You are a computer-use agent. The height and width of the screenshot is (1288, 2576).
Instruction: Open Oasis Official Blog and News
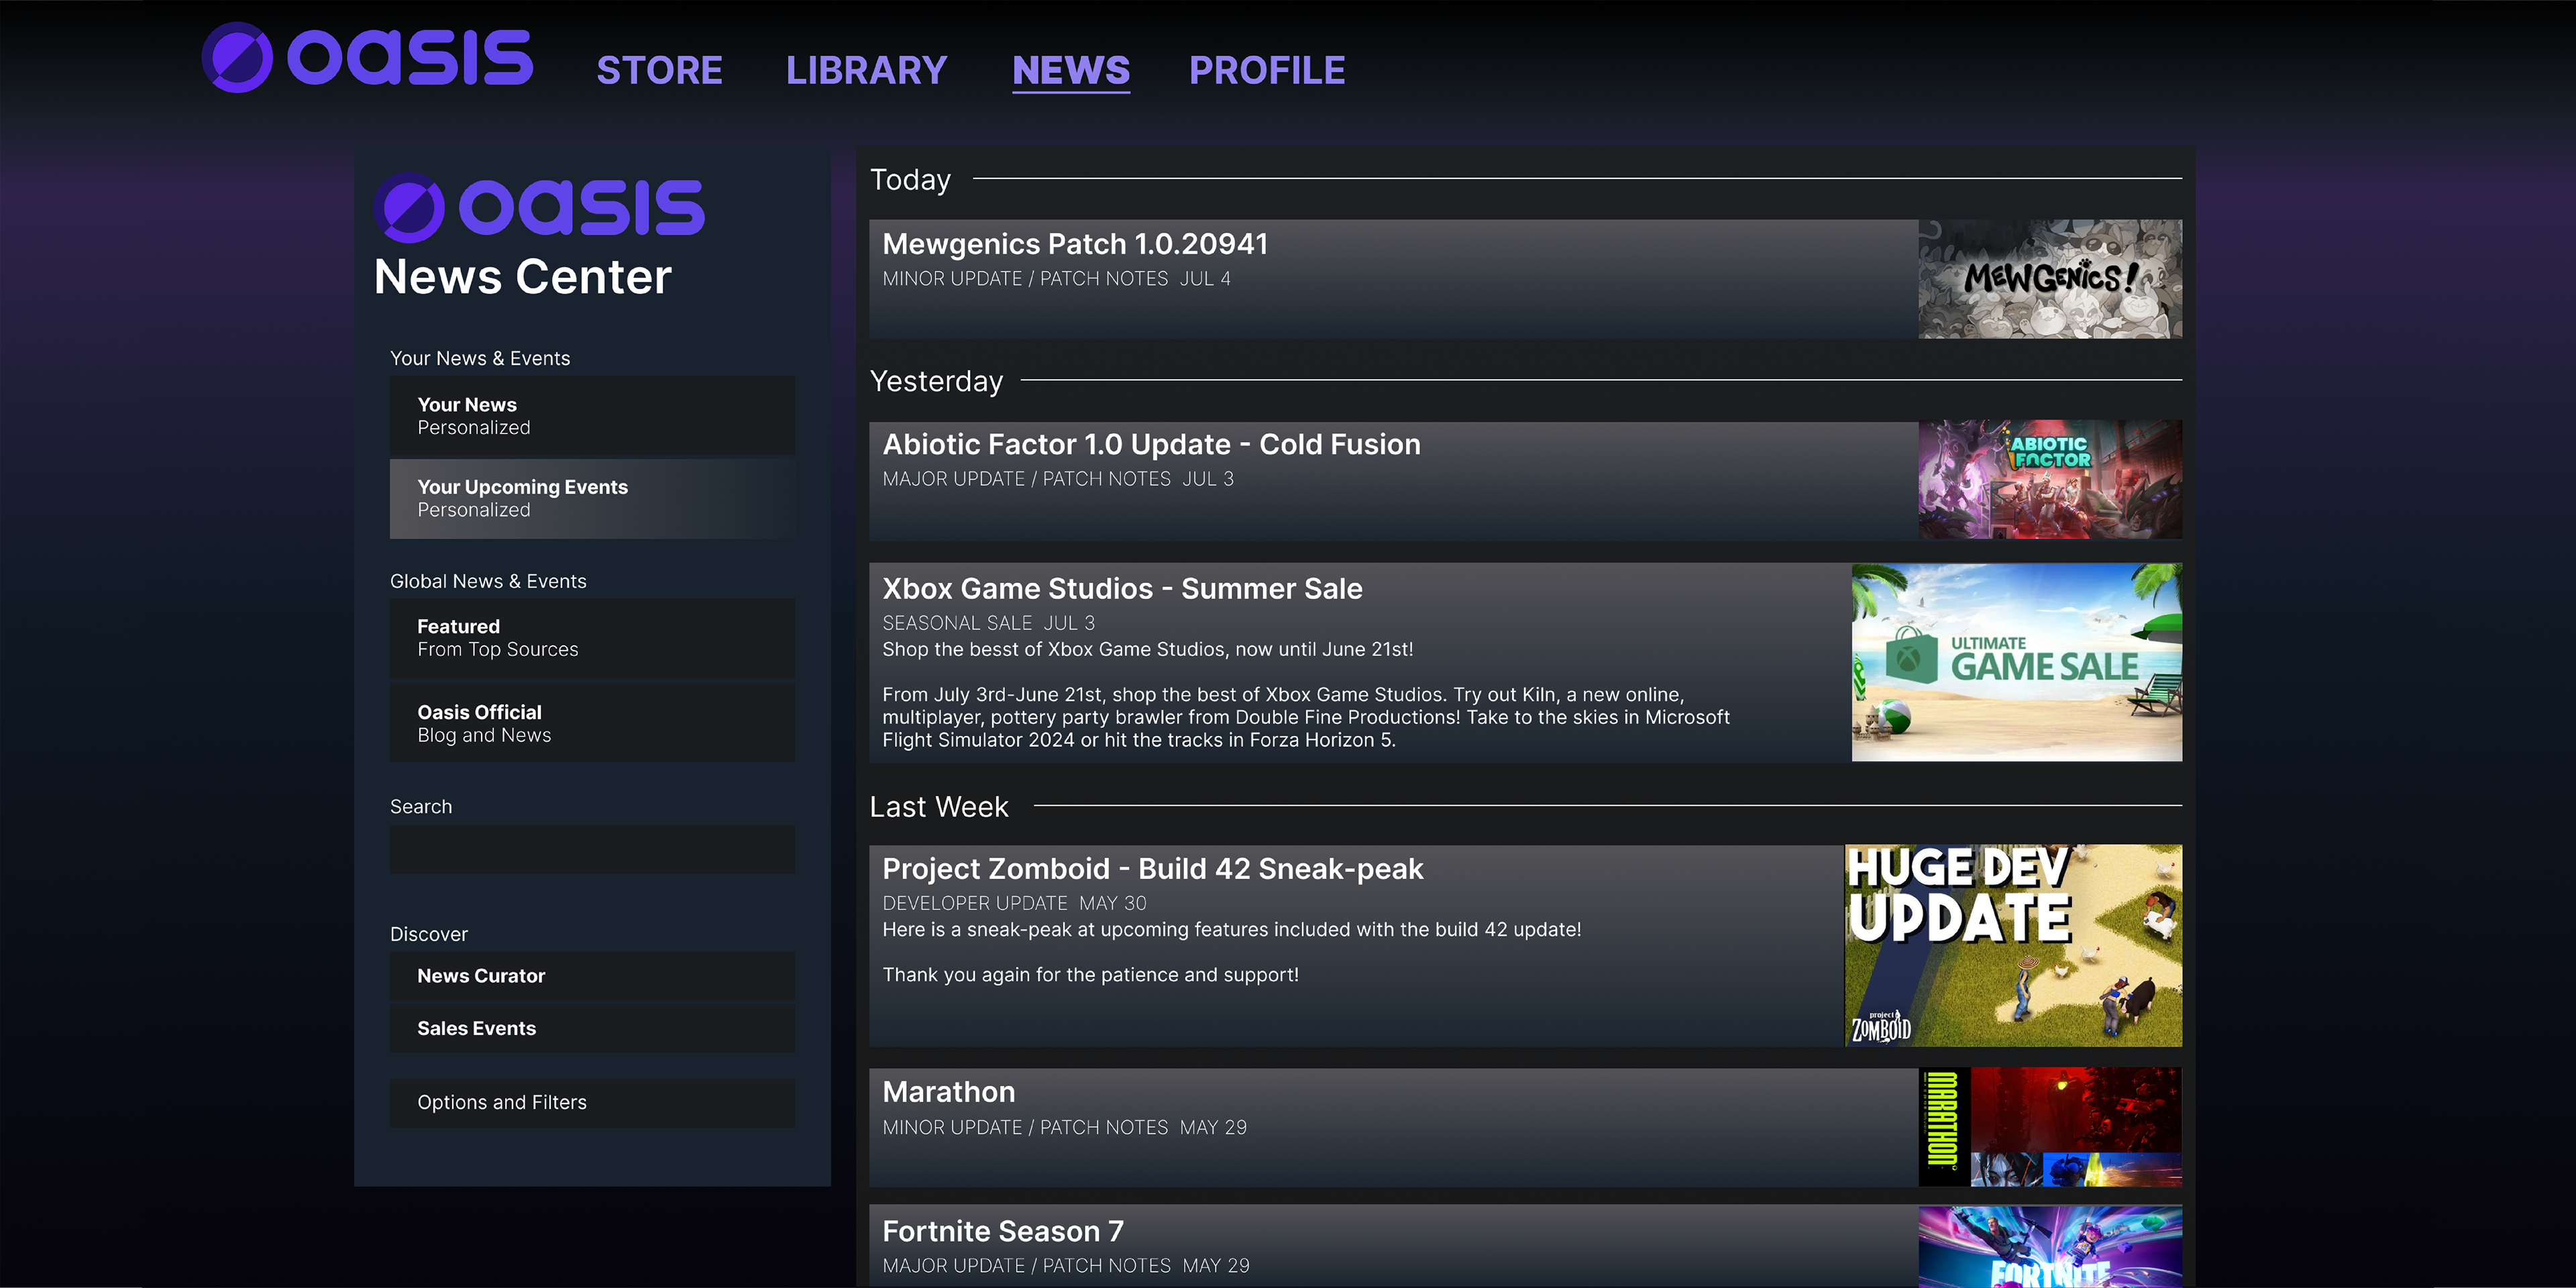[592, 723]
